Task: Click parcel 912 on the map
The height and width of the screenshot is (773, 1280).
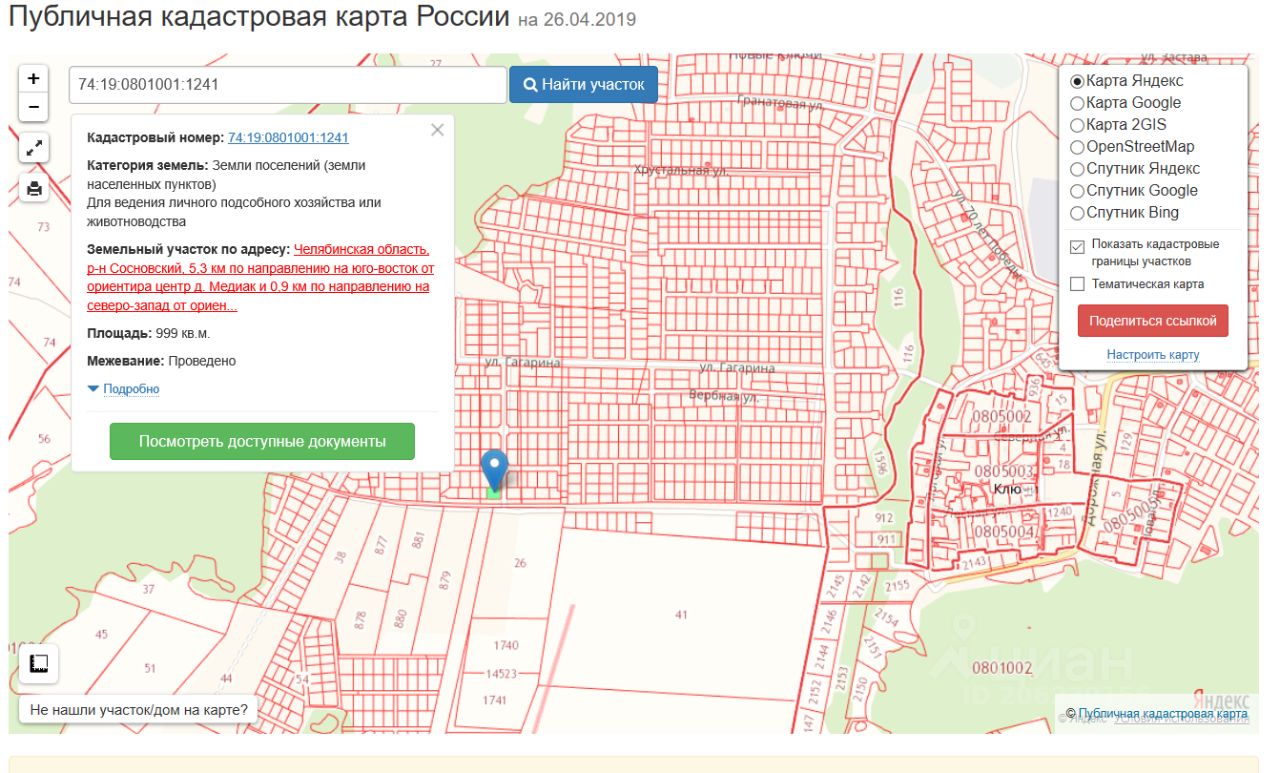Action: pos(883,518)
